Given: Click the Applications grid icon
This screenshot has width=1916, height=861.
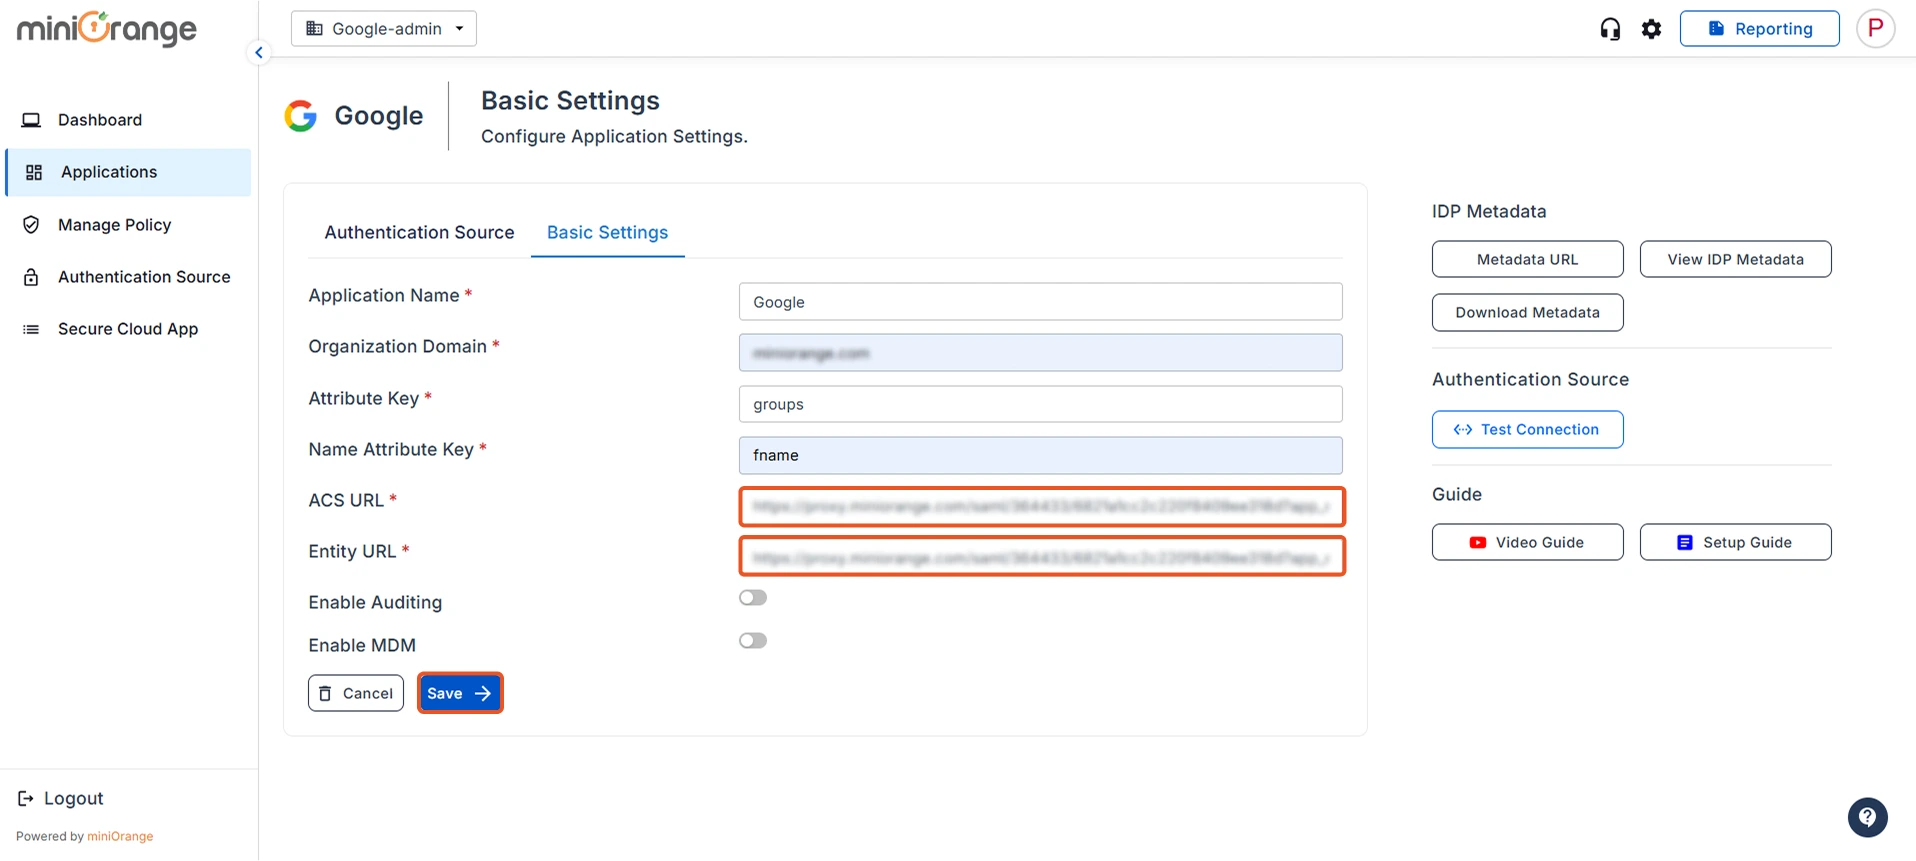Looking at the screenshot, I should 34,172.
